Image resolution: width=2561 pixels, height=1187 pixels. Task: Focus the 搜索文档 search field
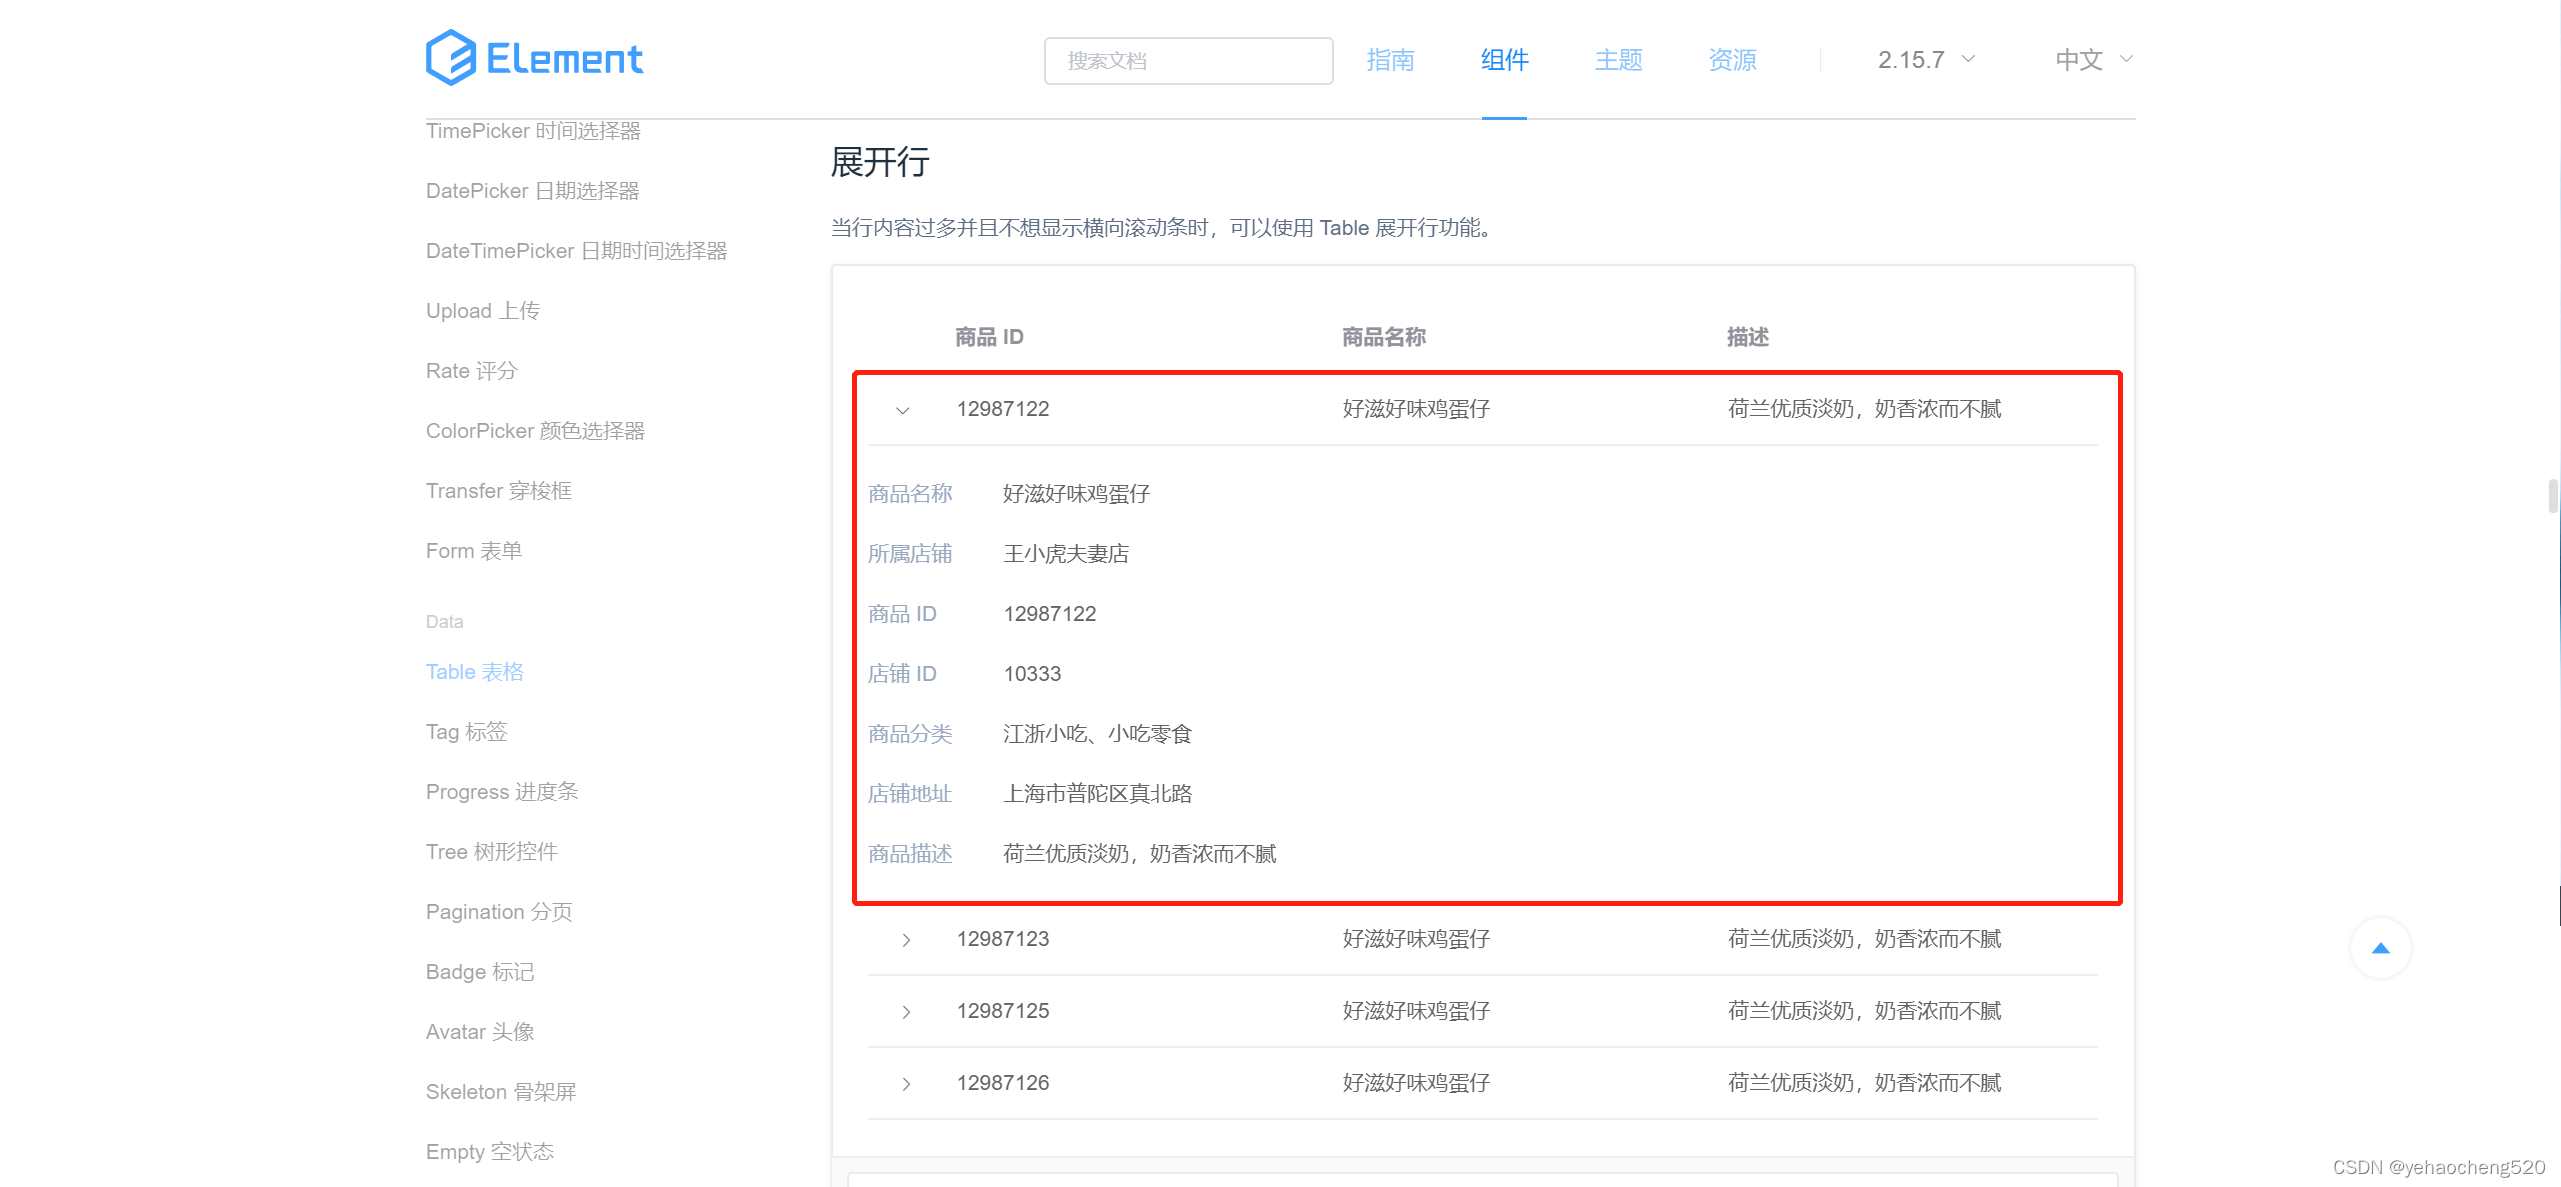tap(1188, 61)
